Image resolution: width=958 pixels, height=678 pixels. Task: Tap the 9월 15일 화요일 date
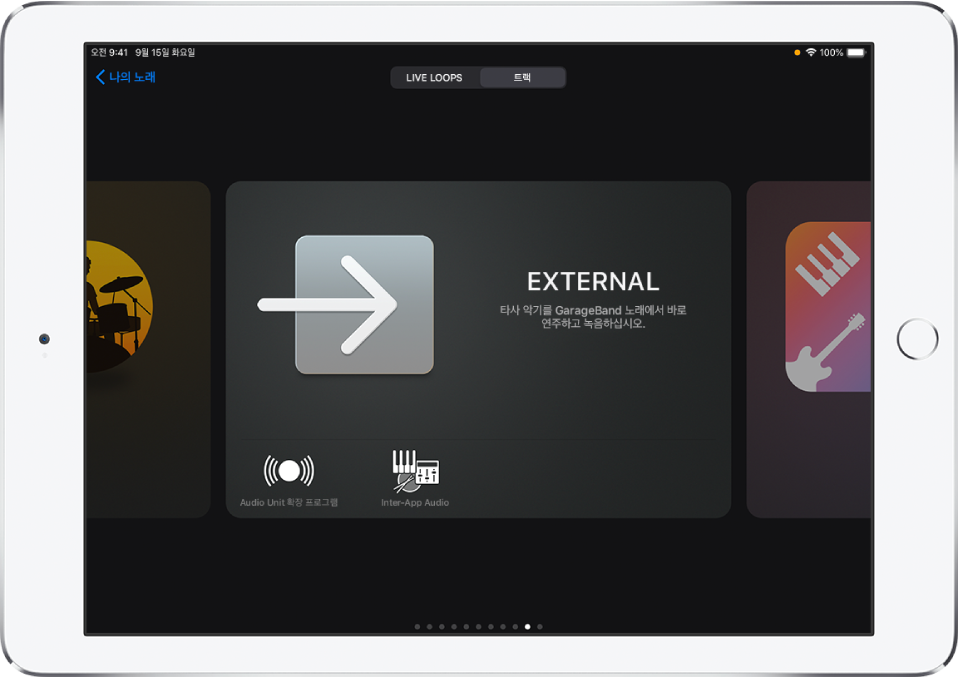[165, 53]
